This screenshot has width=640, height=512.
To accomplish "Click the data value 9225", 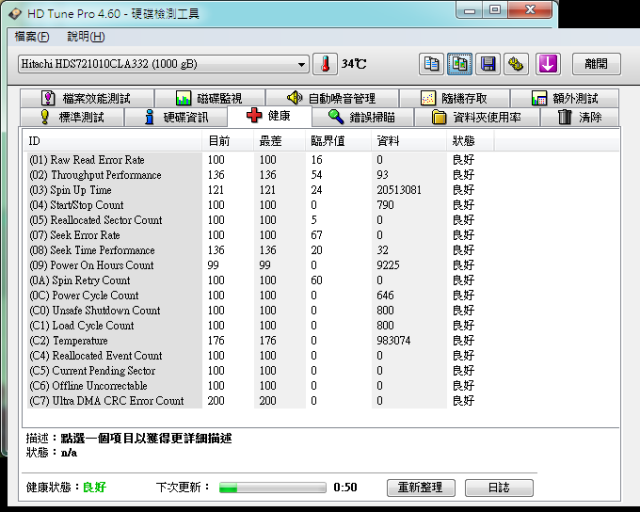I will click(x=388, y=265).
